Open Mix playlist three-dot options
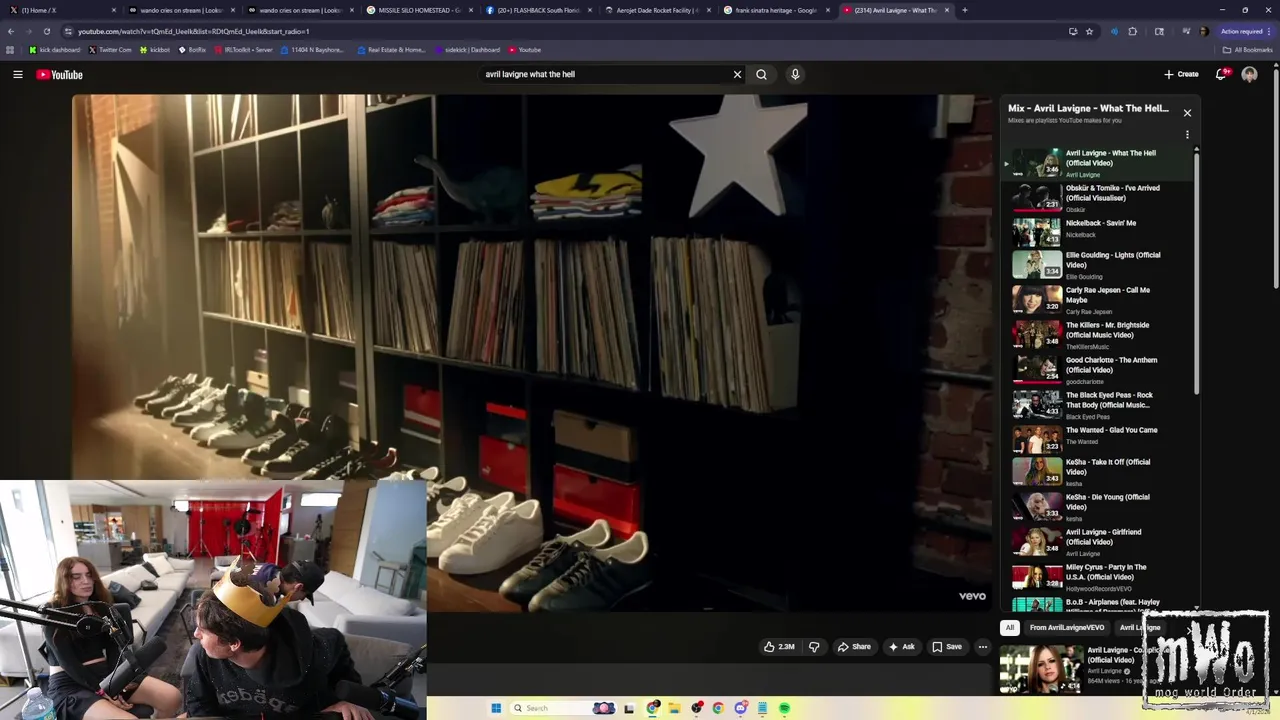Screen dimensions: 1280x720 pyautogui.click(x=1187, y=134)
